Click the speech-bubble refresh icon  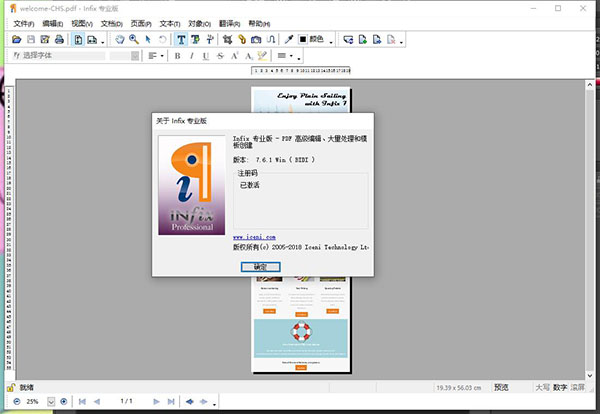point(348,39)
